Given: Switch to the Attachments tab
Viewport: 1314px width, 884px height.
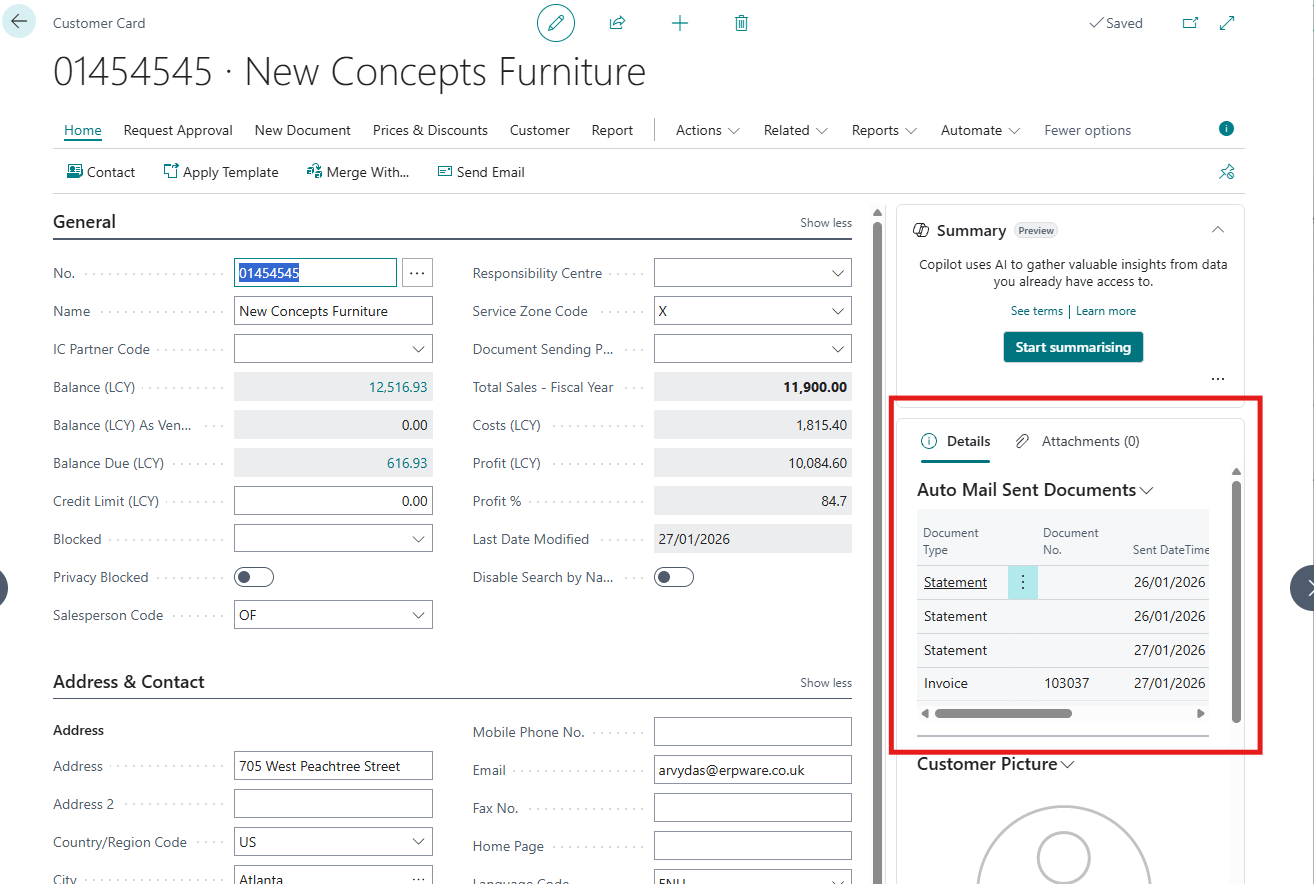Looking at the screenshot, I should click(x=1078, y=441).
